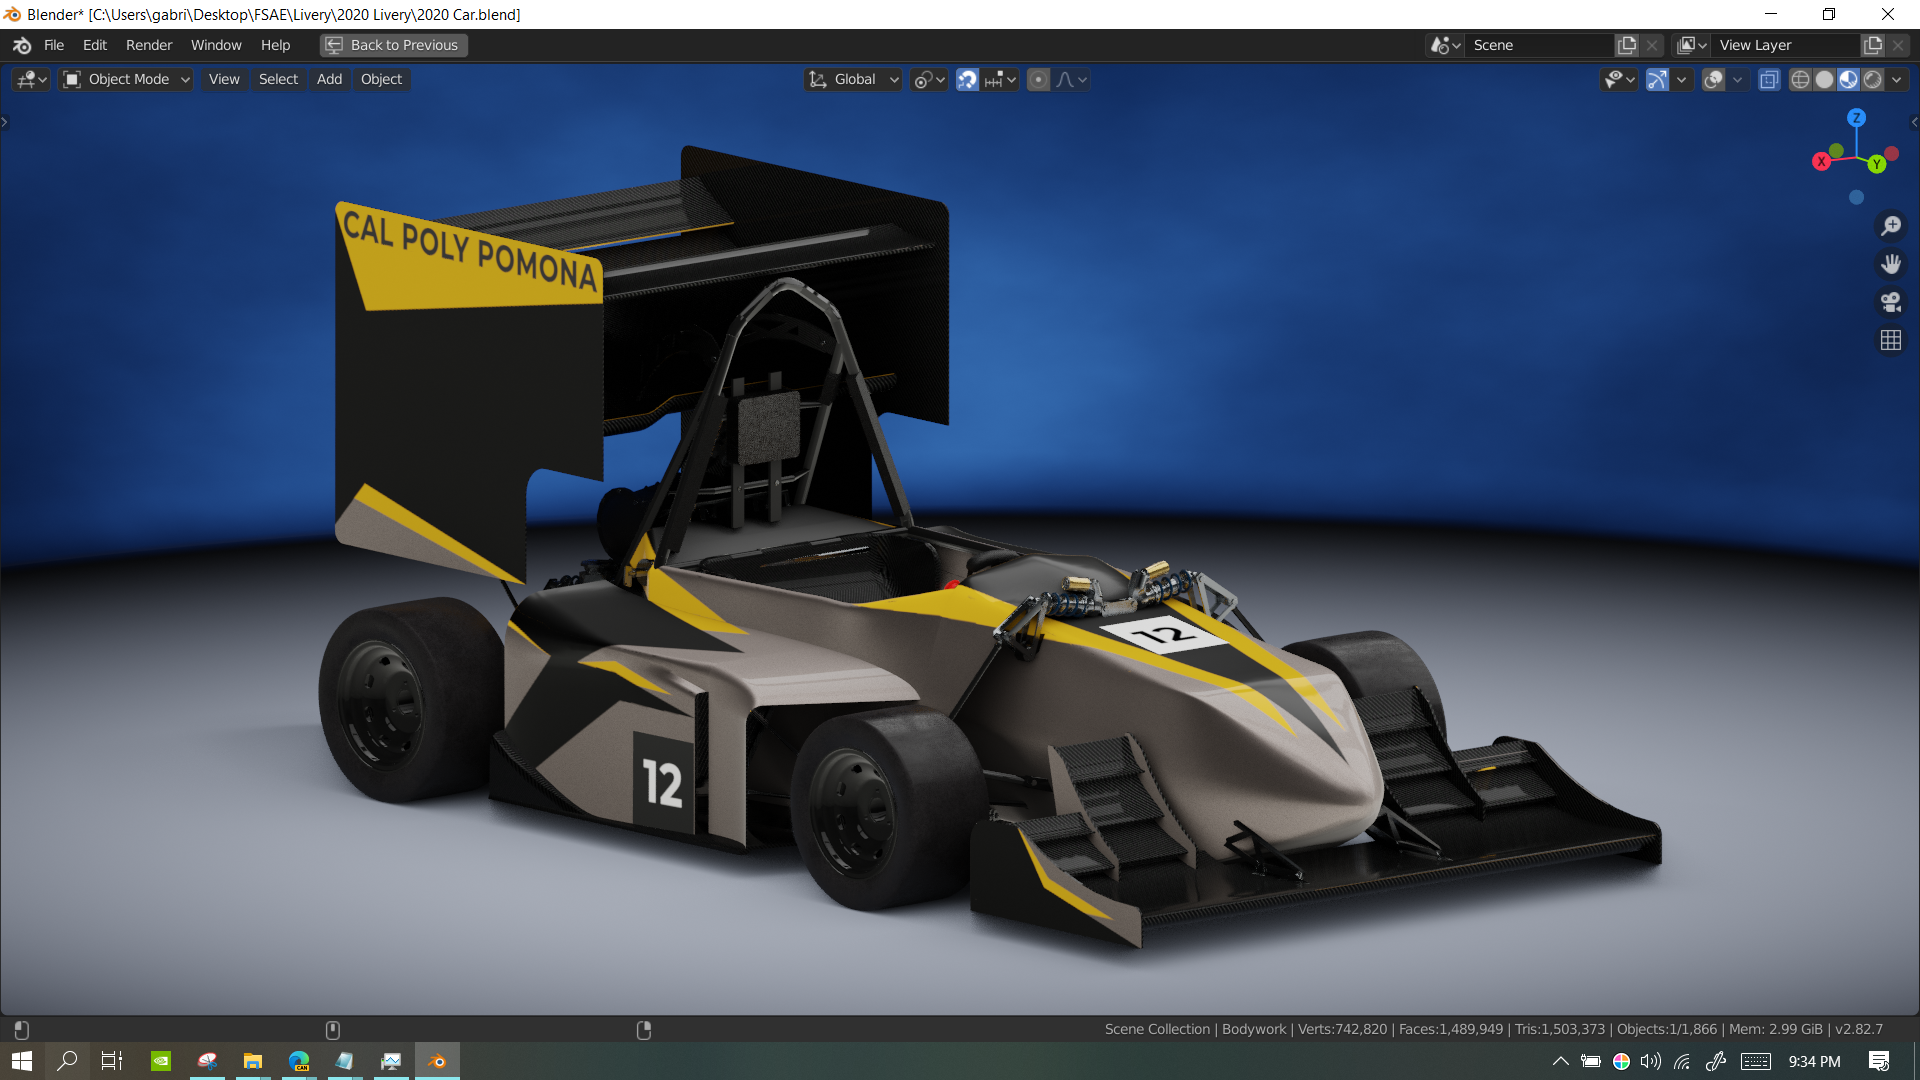Open the viewport Select menu
This screenshot has height=1080, width=1920.
278,79
